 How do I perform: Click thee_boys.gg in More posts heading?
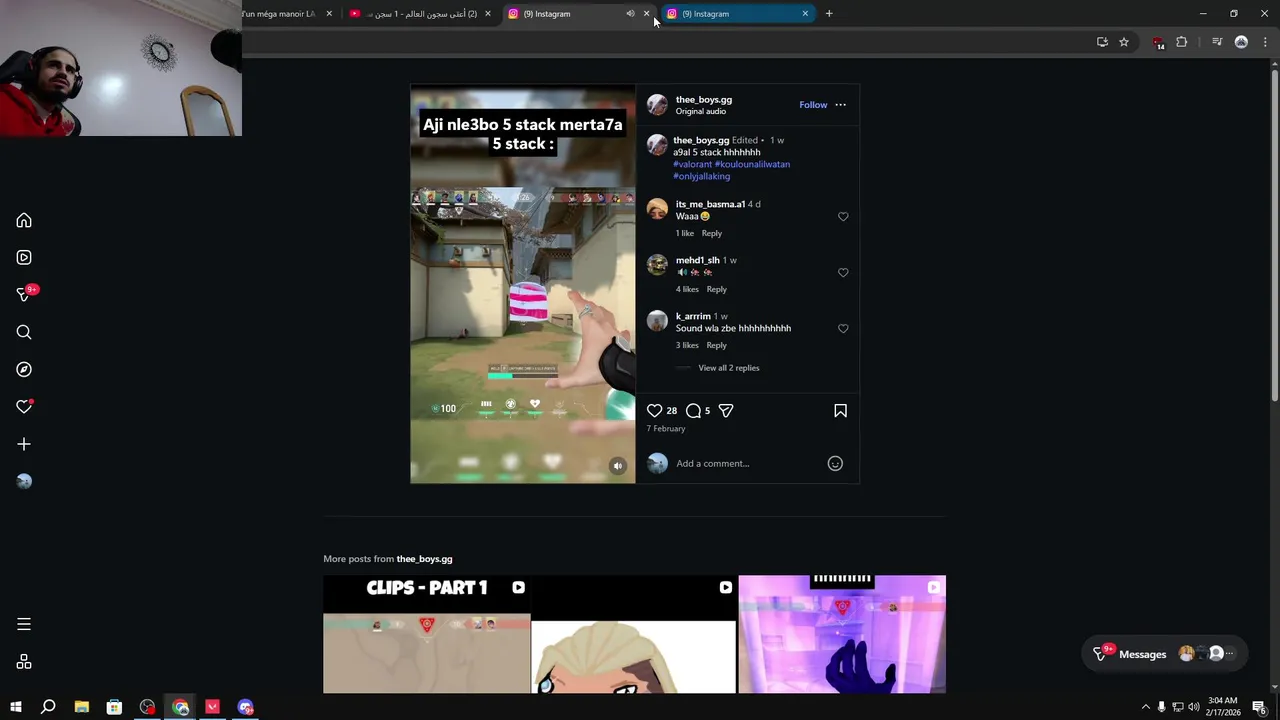click(424, 559)
